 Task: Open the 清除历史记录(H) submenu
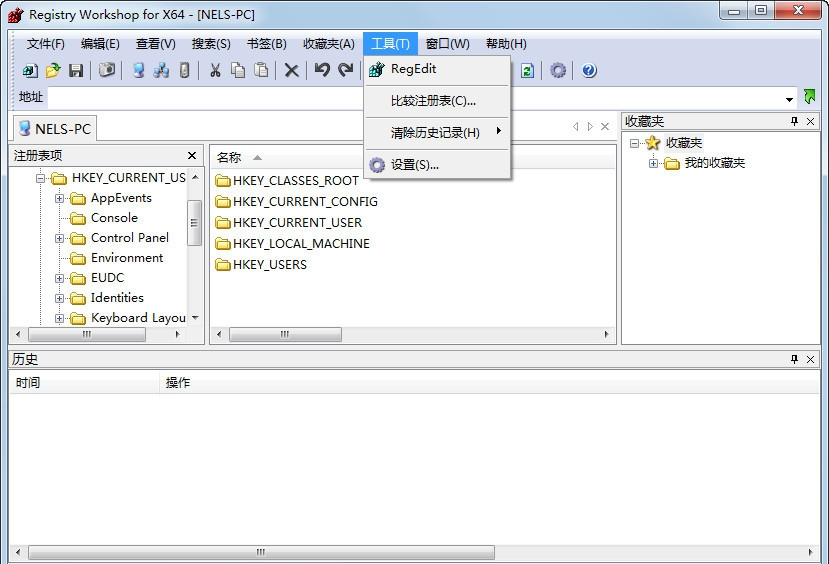pyautogui.click(x=438, y=133)
